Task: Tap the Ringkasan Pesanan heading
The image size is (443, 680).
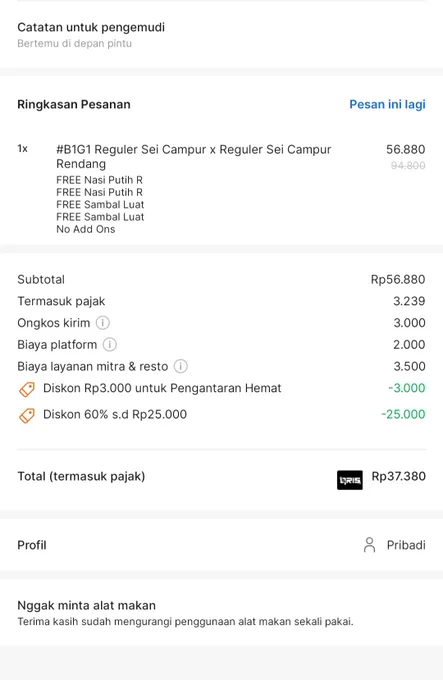Action: coord(74,105)
